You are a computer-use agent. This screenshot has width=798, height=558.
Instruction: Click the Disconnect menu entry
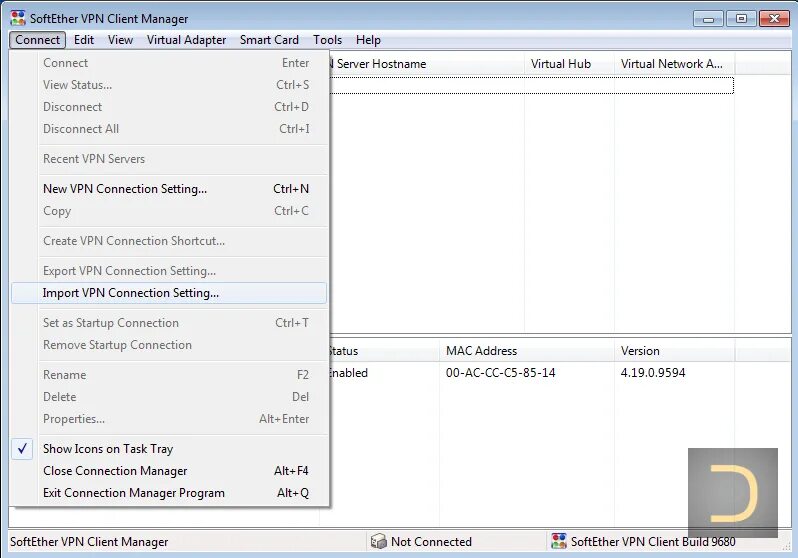point(169,107)
